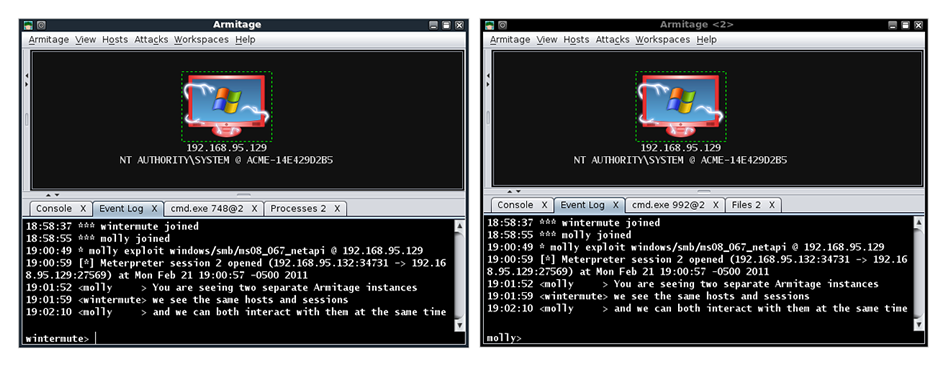946x365 pixels.
Task: Open Help menu in Armitage <2> window
Action: [706, 39]
